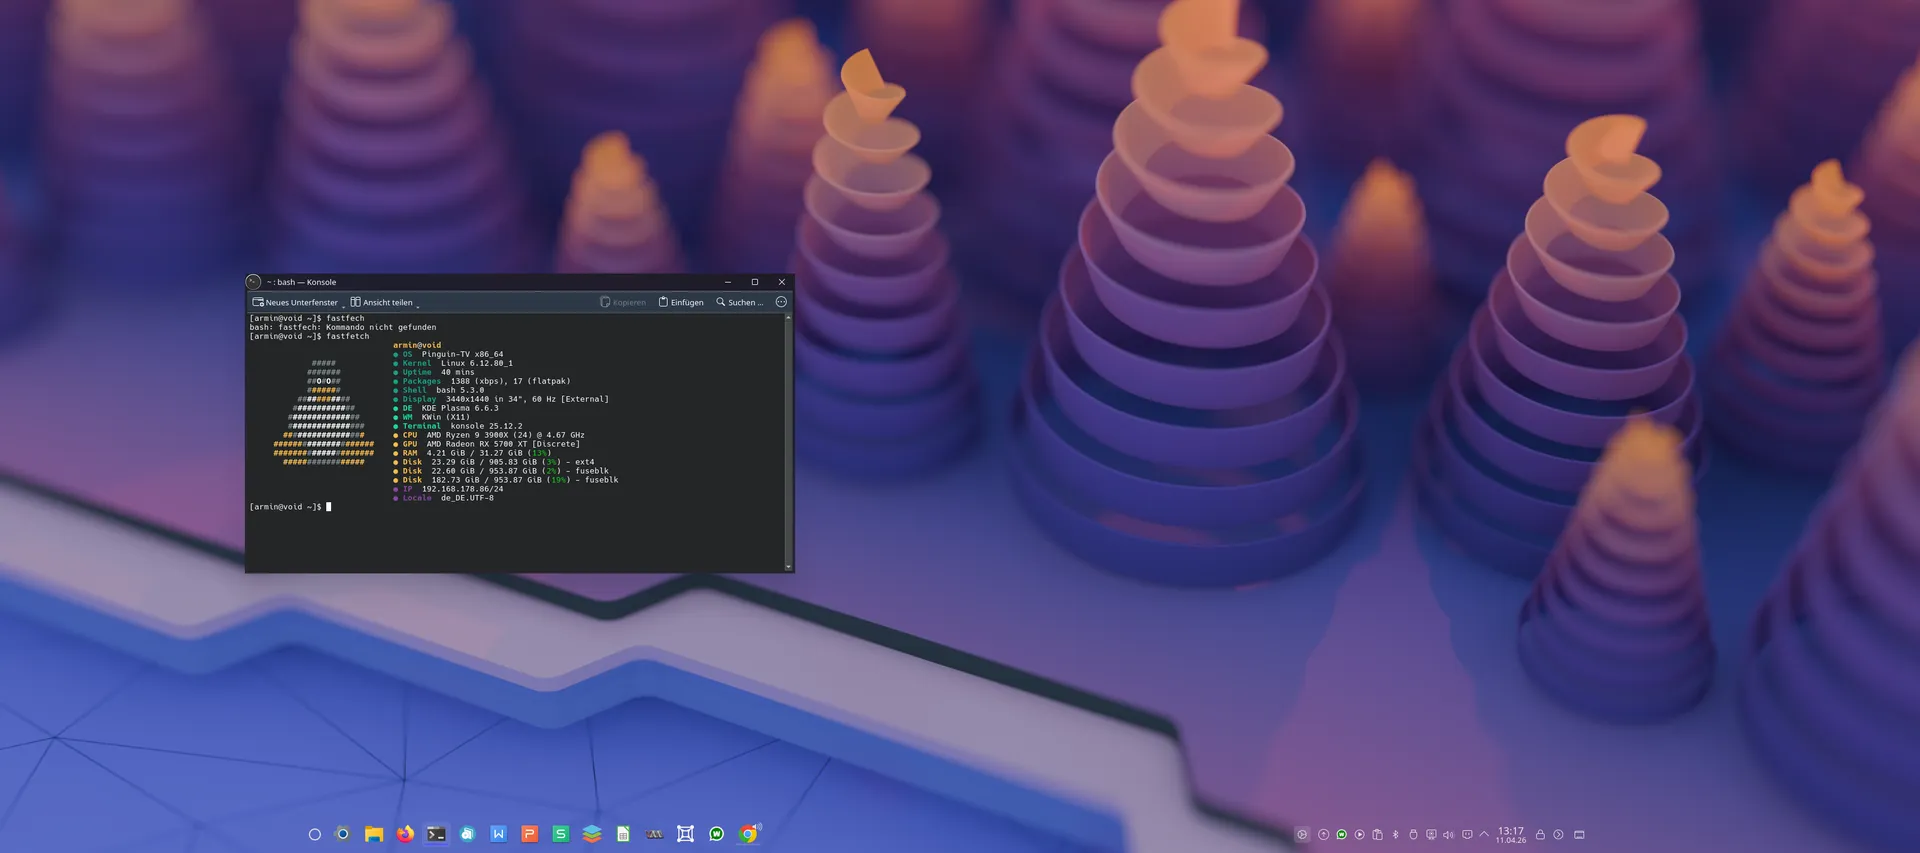
Task: Click the media player play tray icon
Action: click(1360, 834)
